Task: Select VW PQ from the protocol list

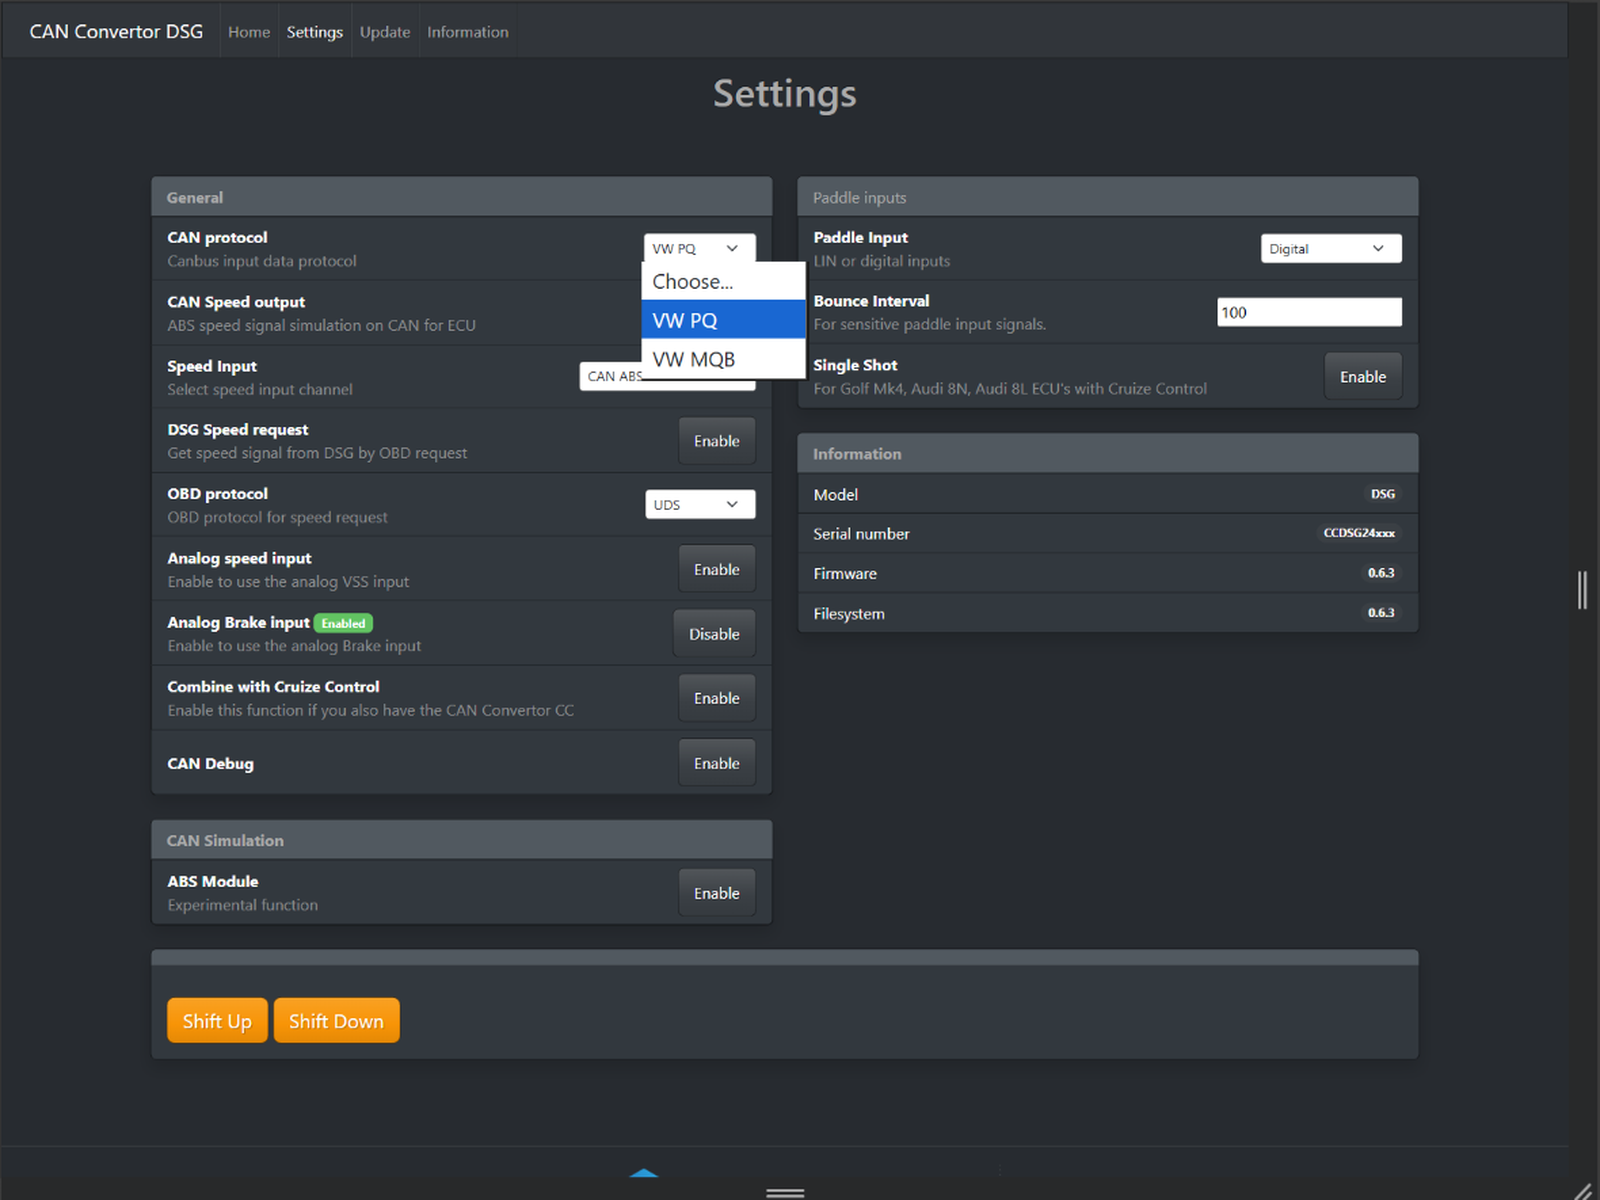Action: pyautogui.click(x=723, y=320)
